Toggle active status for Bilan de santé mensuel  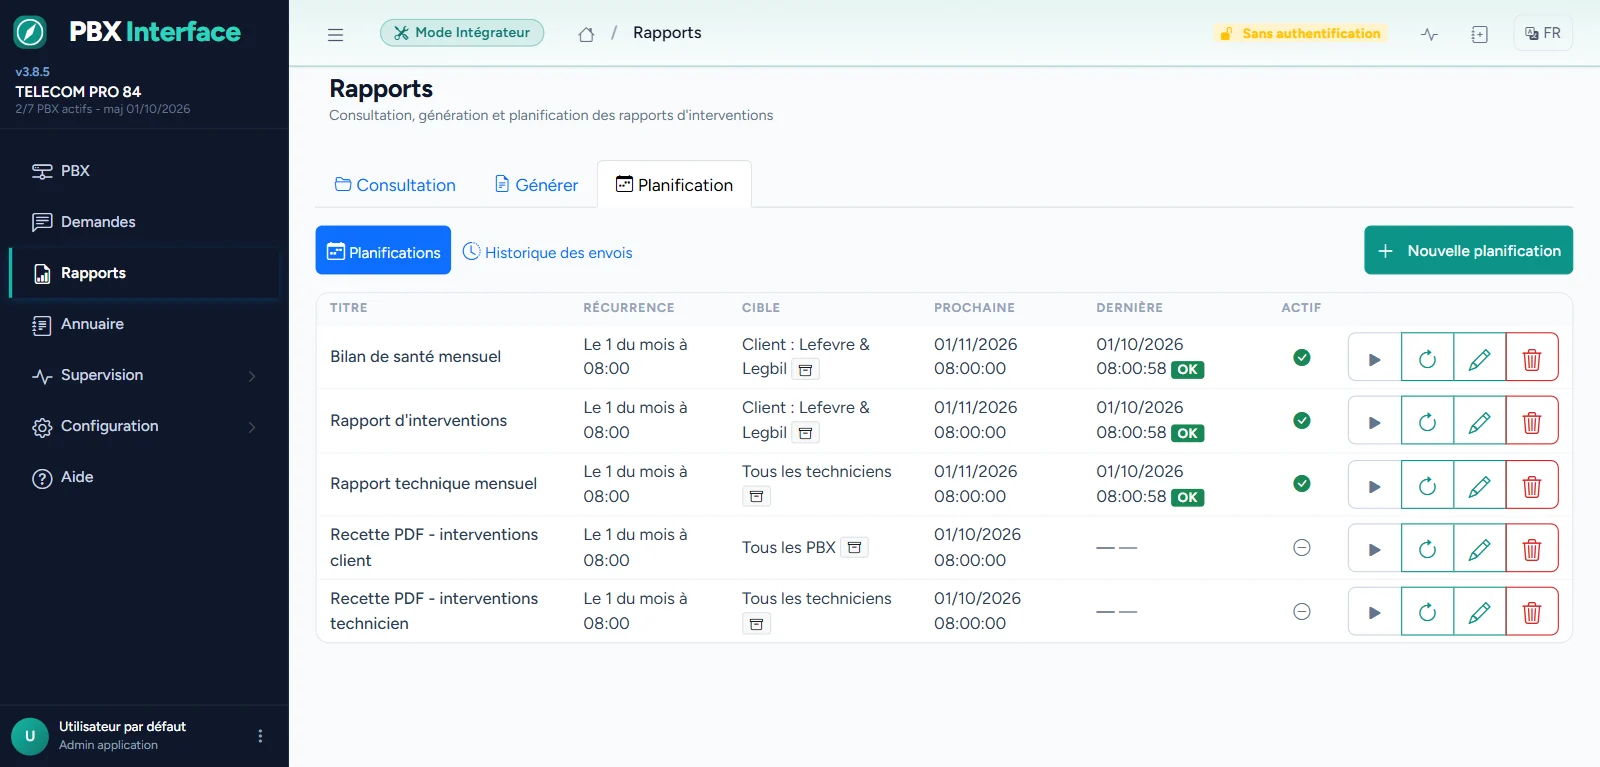1302,357
